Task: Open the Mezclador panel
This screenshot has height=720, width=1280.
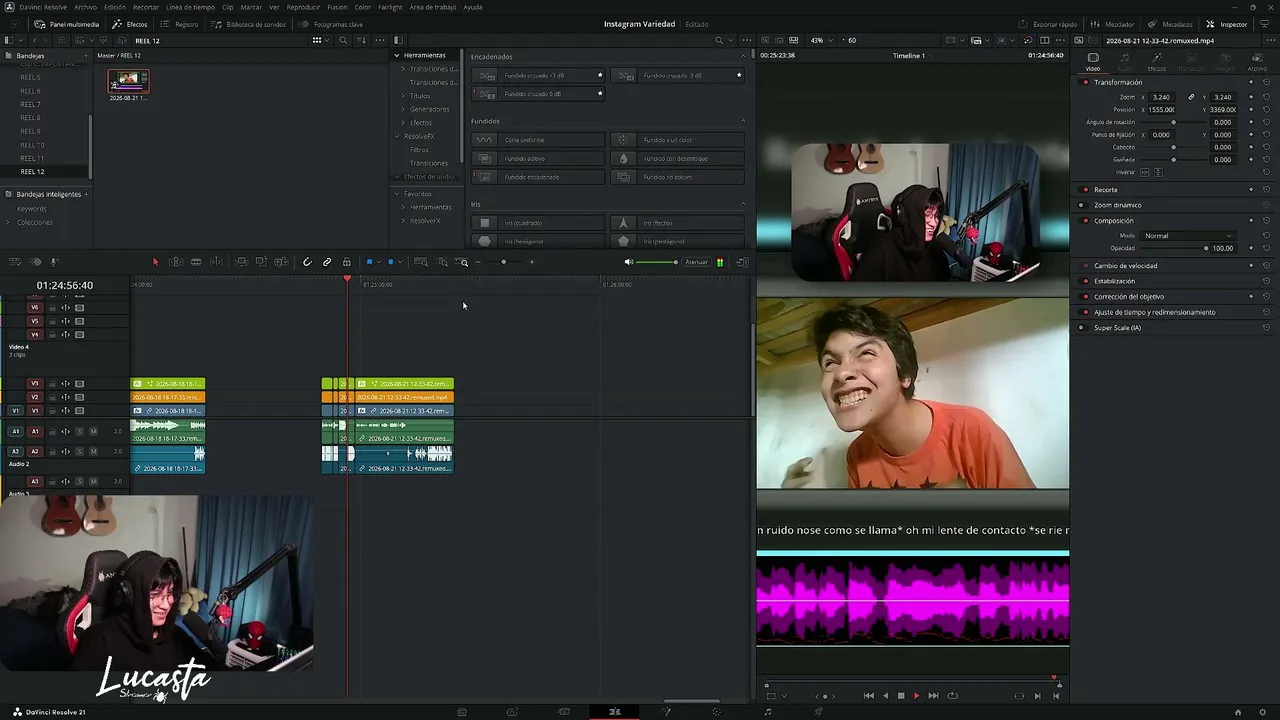Action: pos(1110,24)
